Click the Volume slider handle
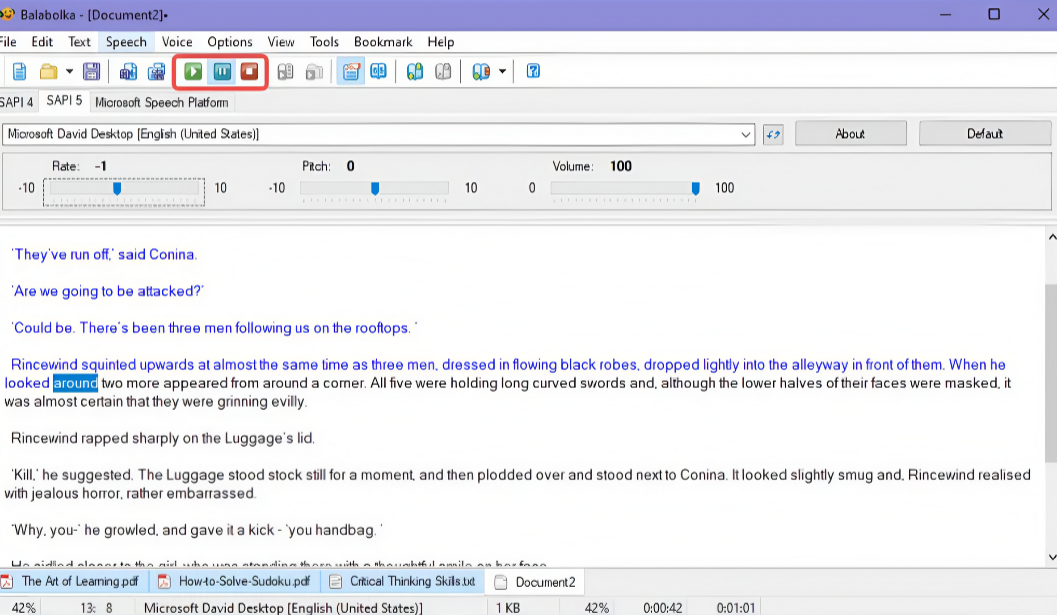Image resolution: width=1057 pixels, height=615 pixels. 696,189
